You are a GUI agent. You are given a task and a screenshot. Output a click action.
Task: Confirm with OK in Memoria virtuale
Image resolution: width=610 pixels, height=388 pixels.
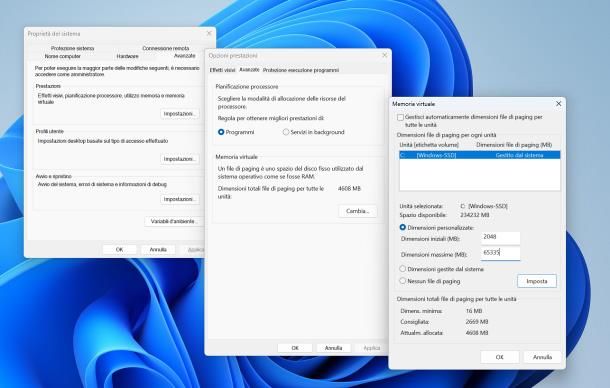click(500, 357)
